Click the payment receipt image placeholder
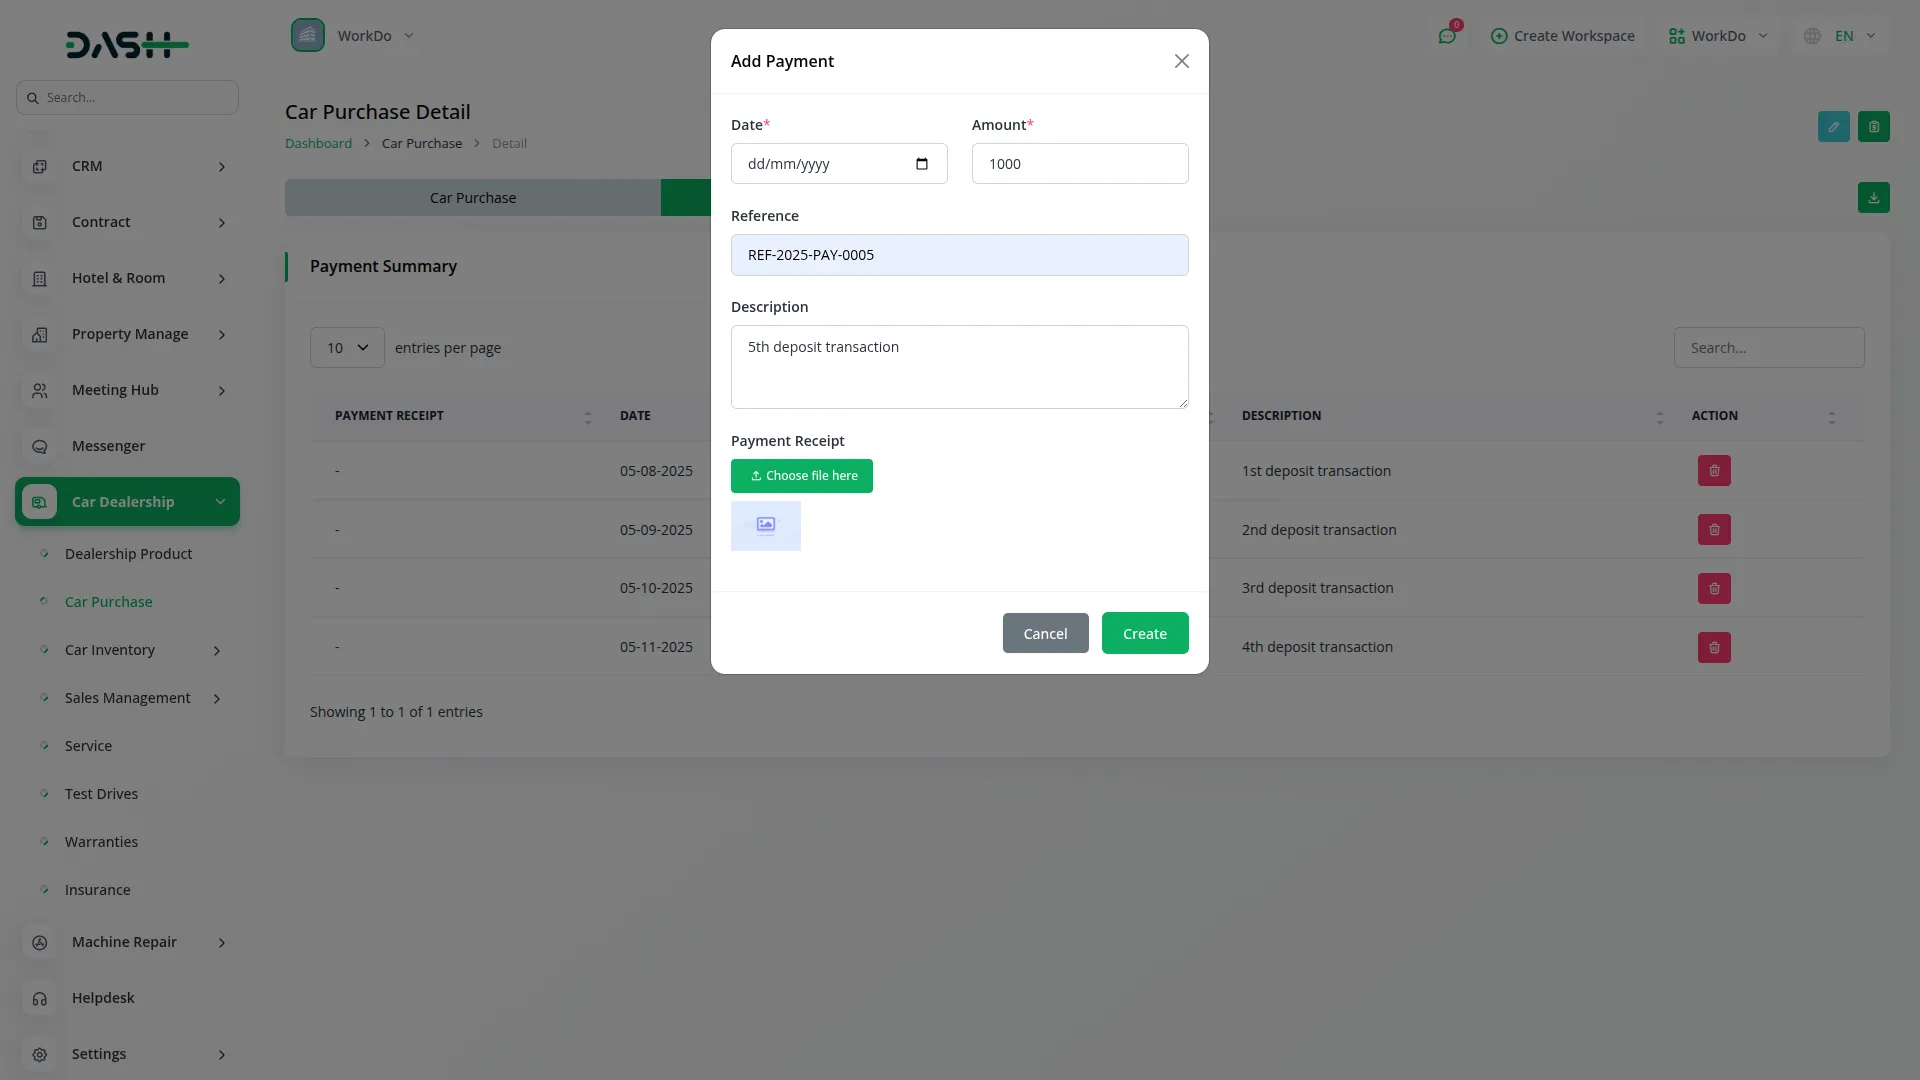The width and height of the screenshot is (1920, 1080). tap(765, 526)
